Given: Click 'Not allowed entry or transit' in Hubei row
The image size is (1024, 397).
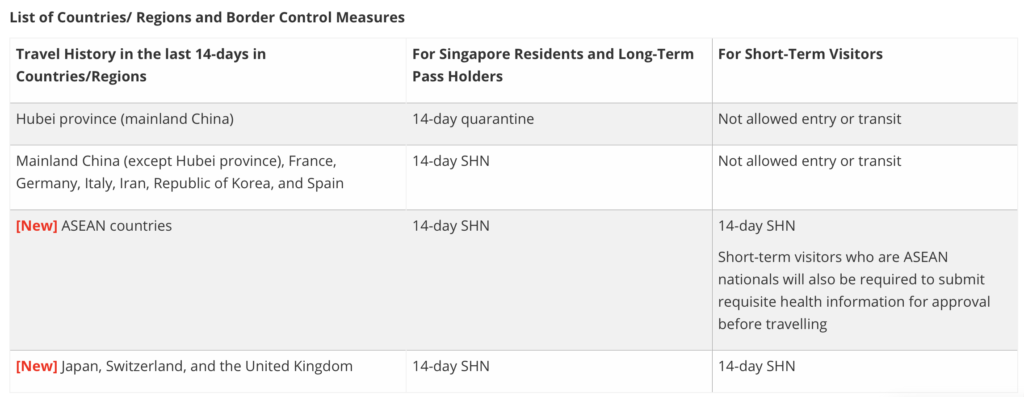Looking at the screenshot, I should pos(809,119).
